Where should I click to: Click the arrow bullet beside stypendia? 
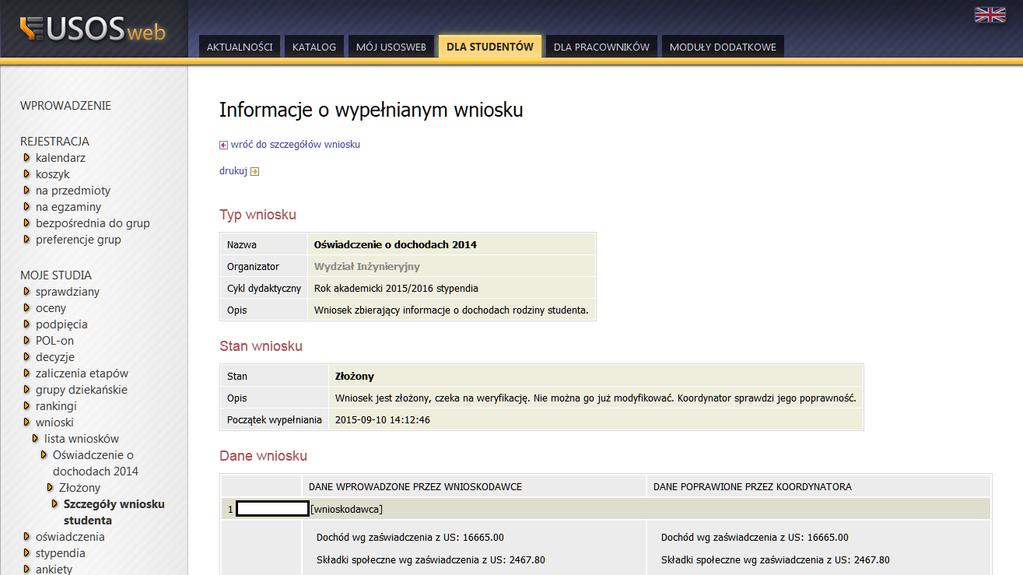coord(27,552)
